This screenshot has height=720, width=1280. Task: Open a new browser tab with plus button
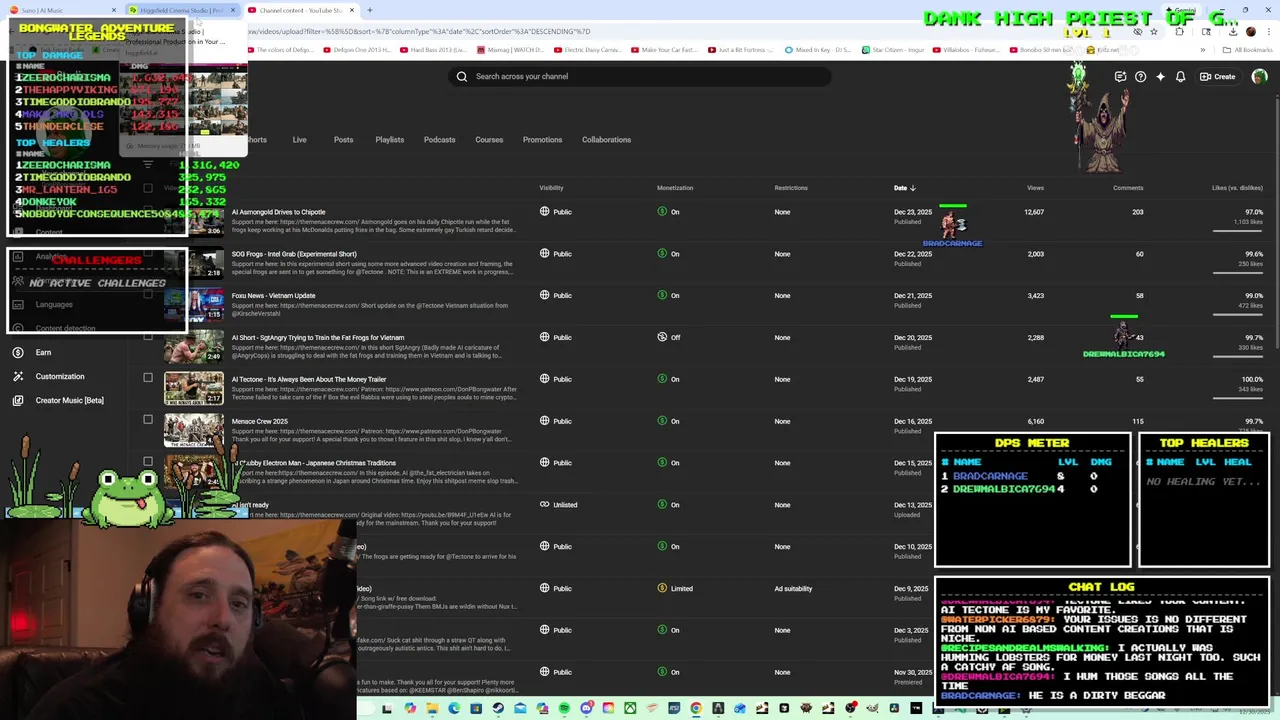(x=369, y=10)
